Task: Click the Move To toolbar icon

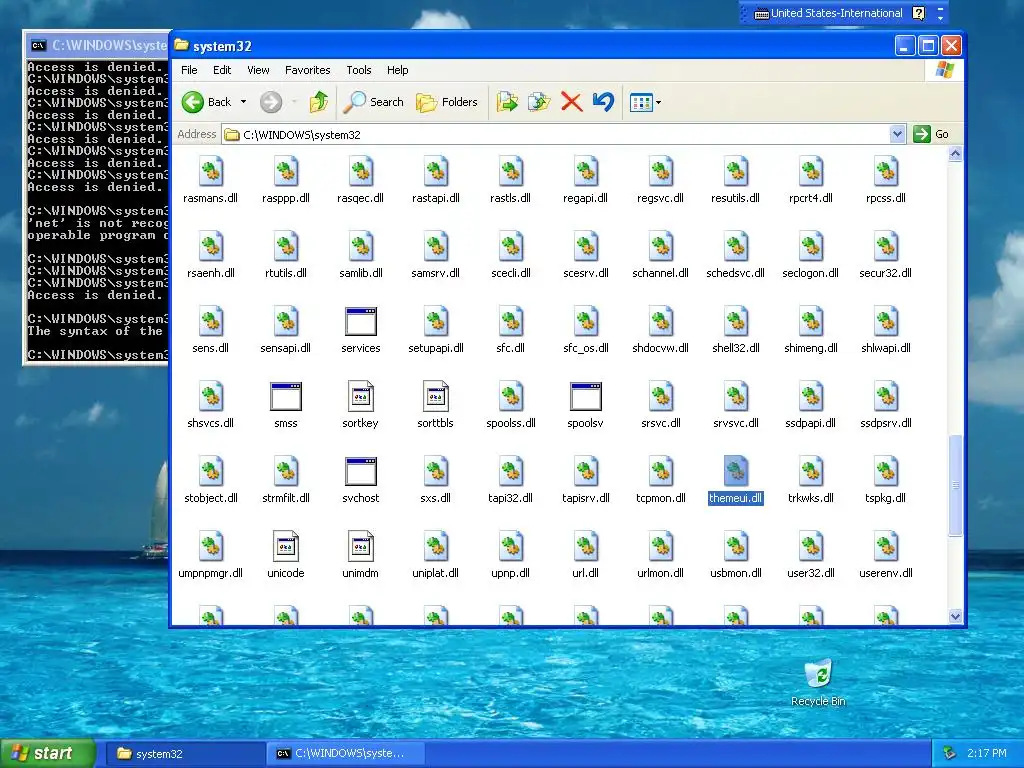Action: point(507,102)
